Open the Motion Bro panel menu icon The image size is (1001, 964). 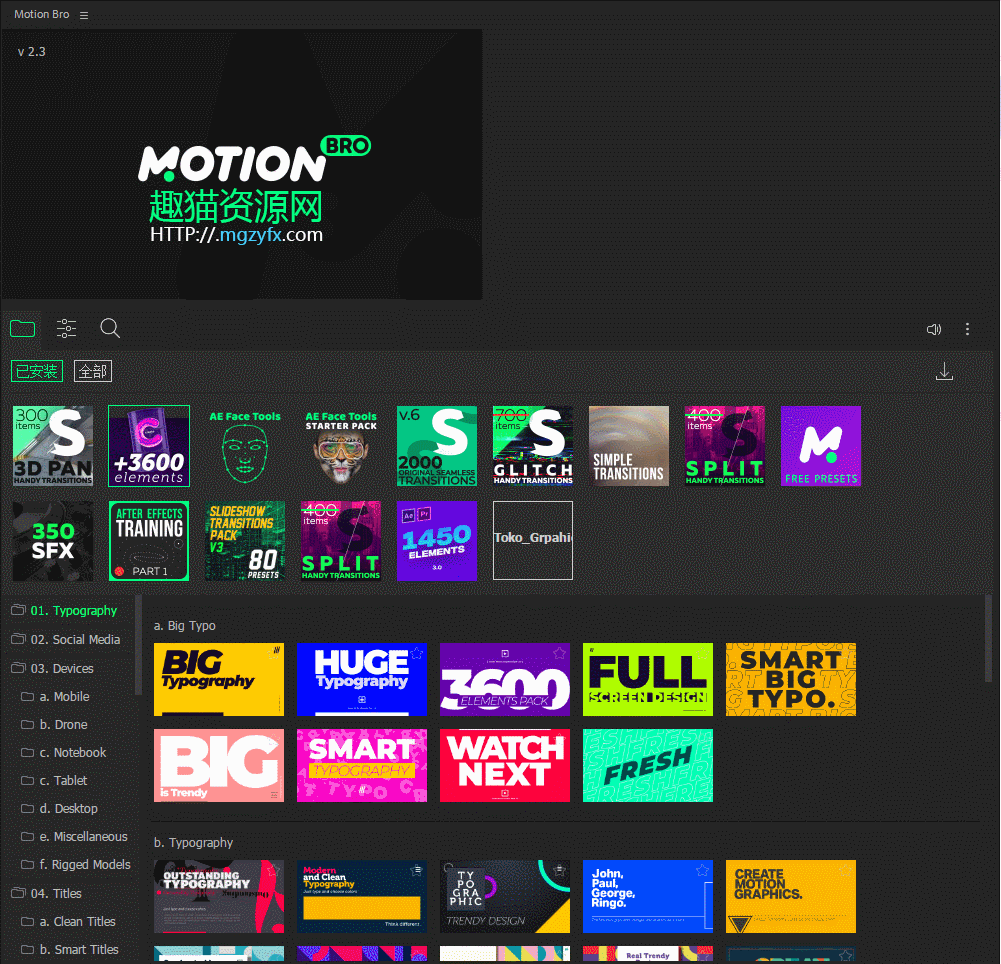84,15
